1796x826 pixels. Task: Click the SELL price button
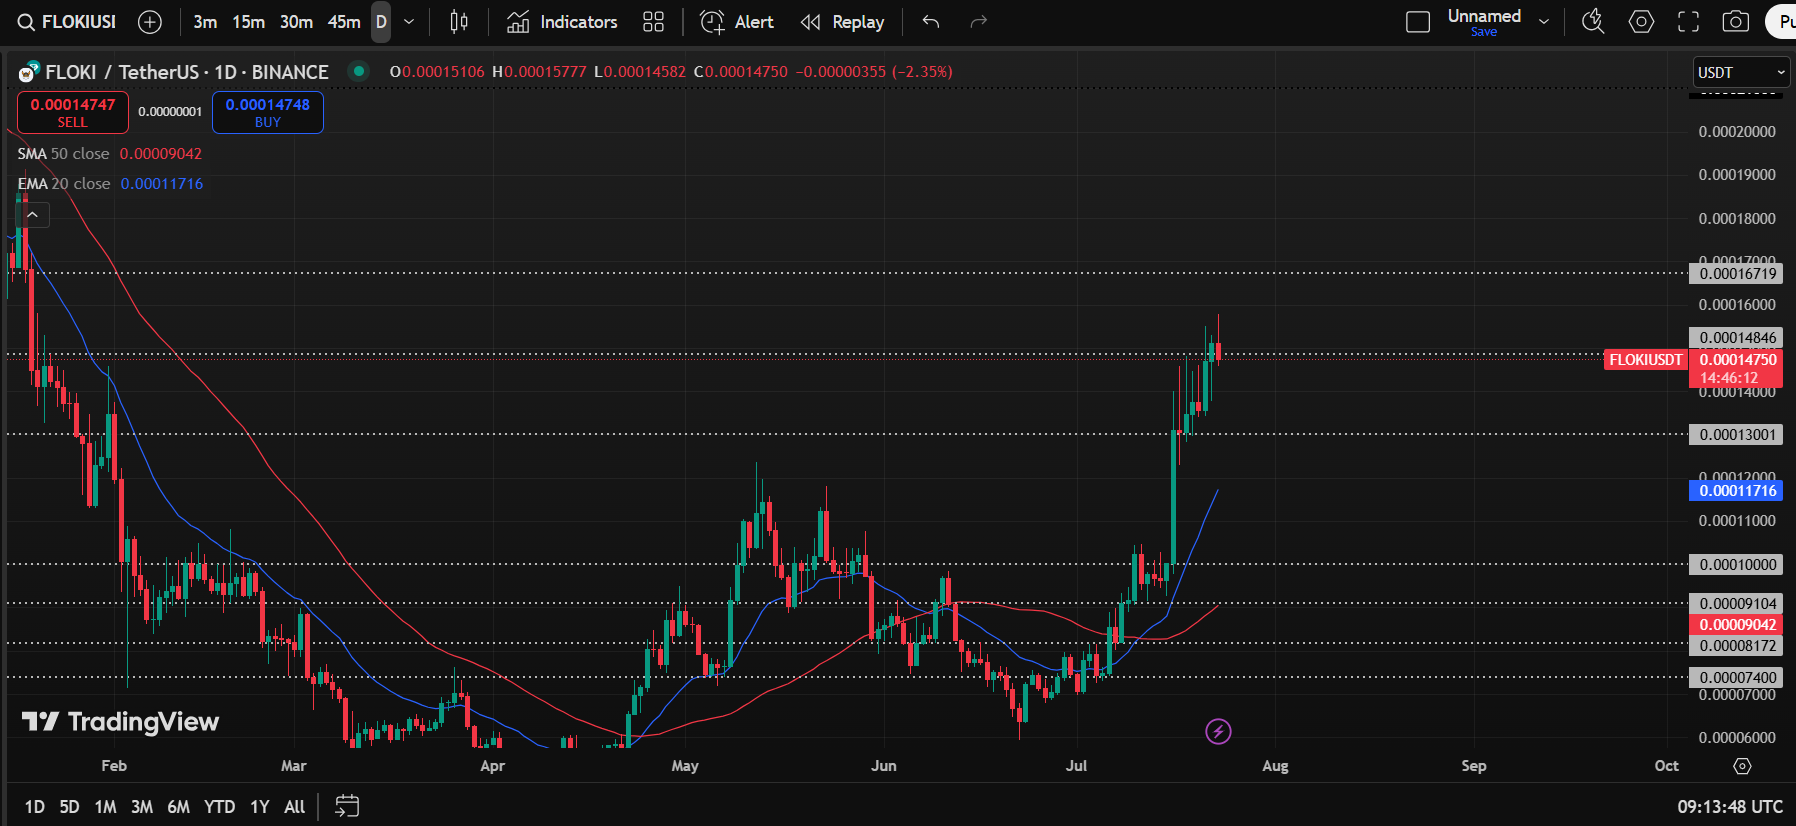[x=73, y=112]
